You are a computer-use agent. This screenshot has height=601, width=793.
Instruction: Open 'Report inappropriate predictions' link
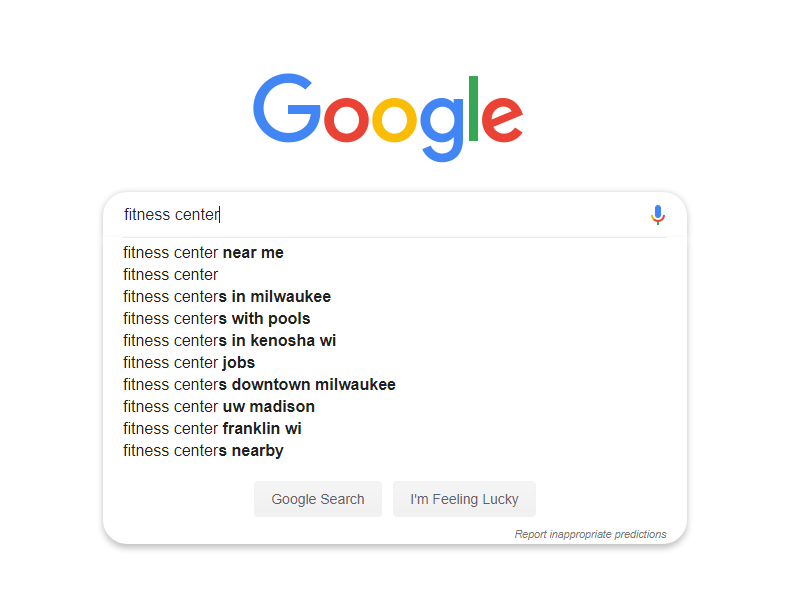click(590, 534)
